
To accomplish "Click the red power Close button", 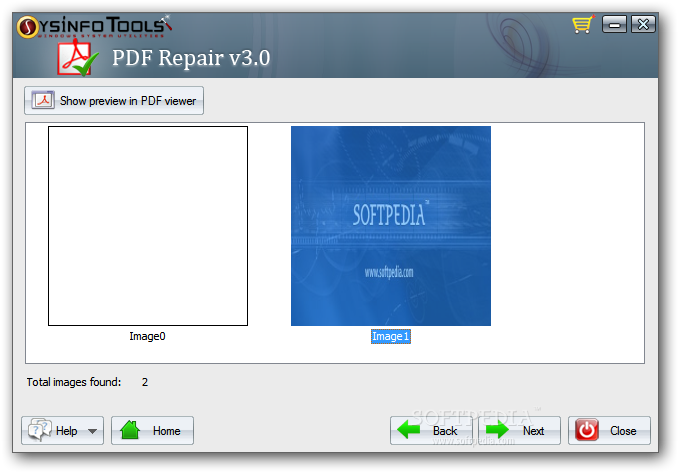I will (x=609, y=431).
